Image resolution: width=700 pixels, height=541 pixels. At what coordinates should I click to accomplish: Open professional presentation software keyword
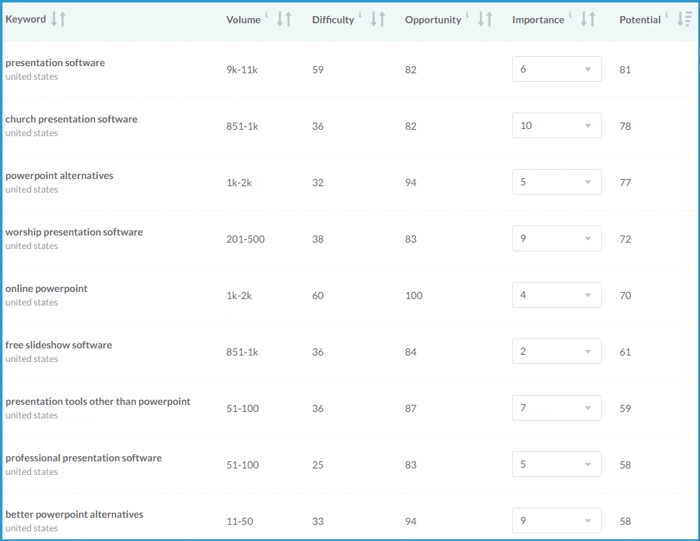(x=83, y=458)
